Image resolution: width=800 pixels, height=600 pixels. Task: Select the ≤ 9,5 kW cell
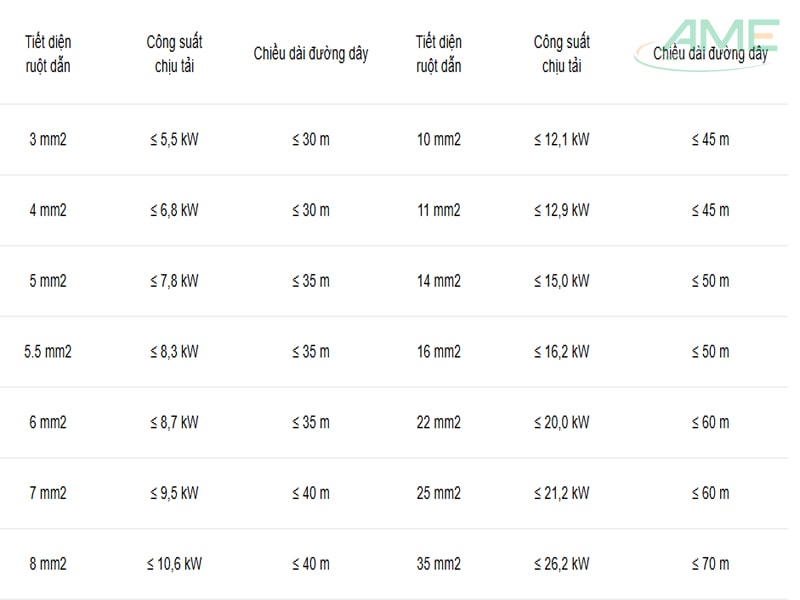point(174,493)
